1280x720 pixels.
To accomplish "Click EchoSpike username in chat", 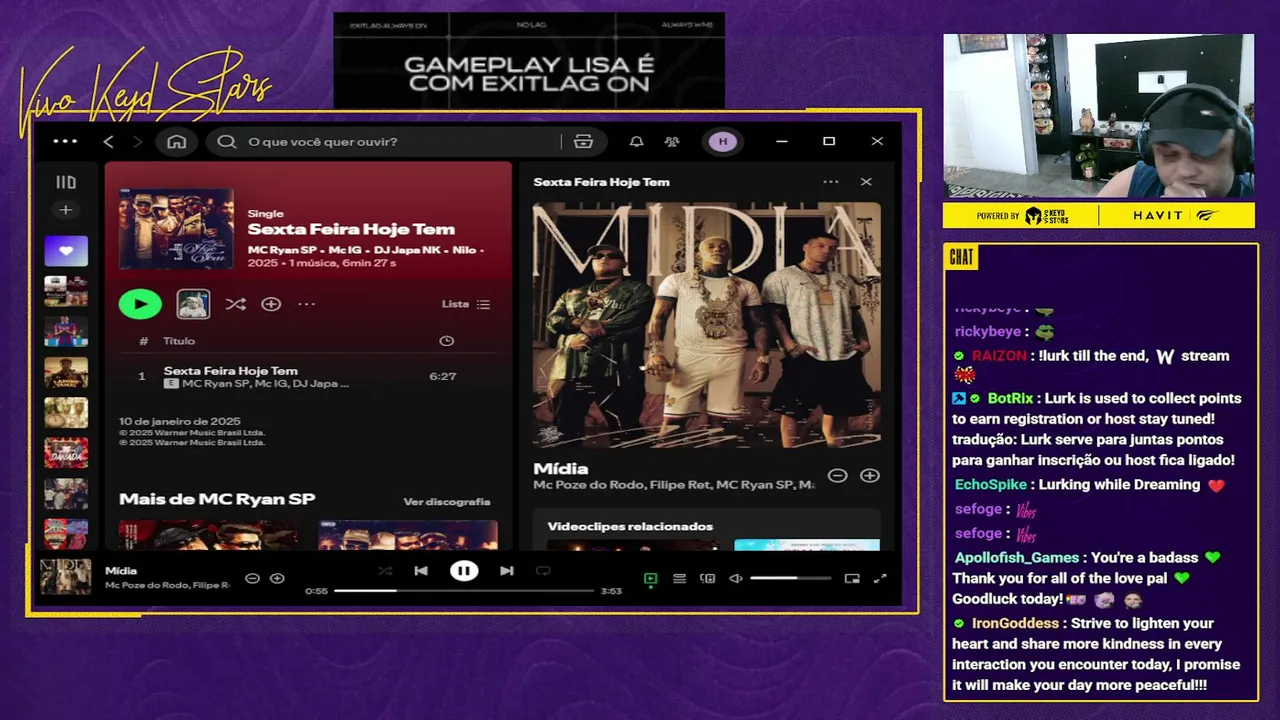I will click(991, 484).
